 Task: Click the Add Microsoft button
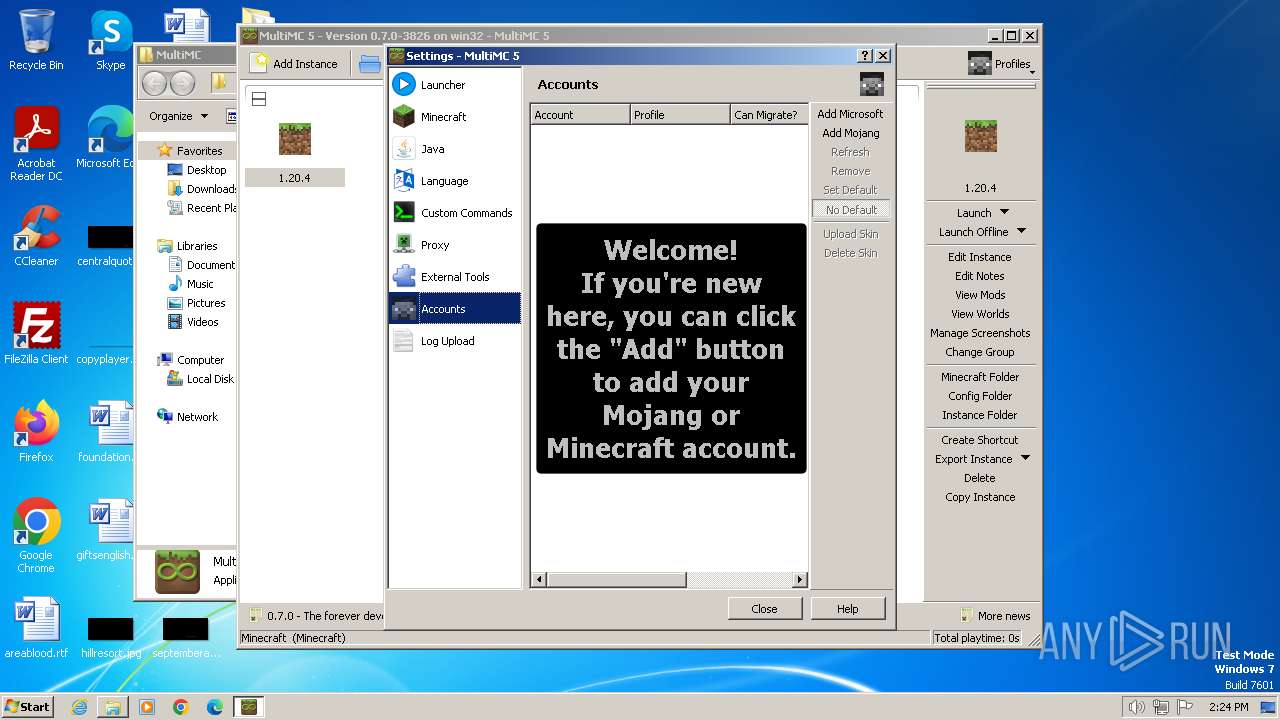850,114
